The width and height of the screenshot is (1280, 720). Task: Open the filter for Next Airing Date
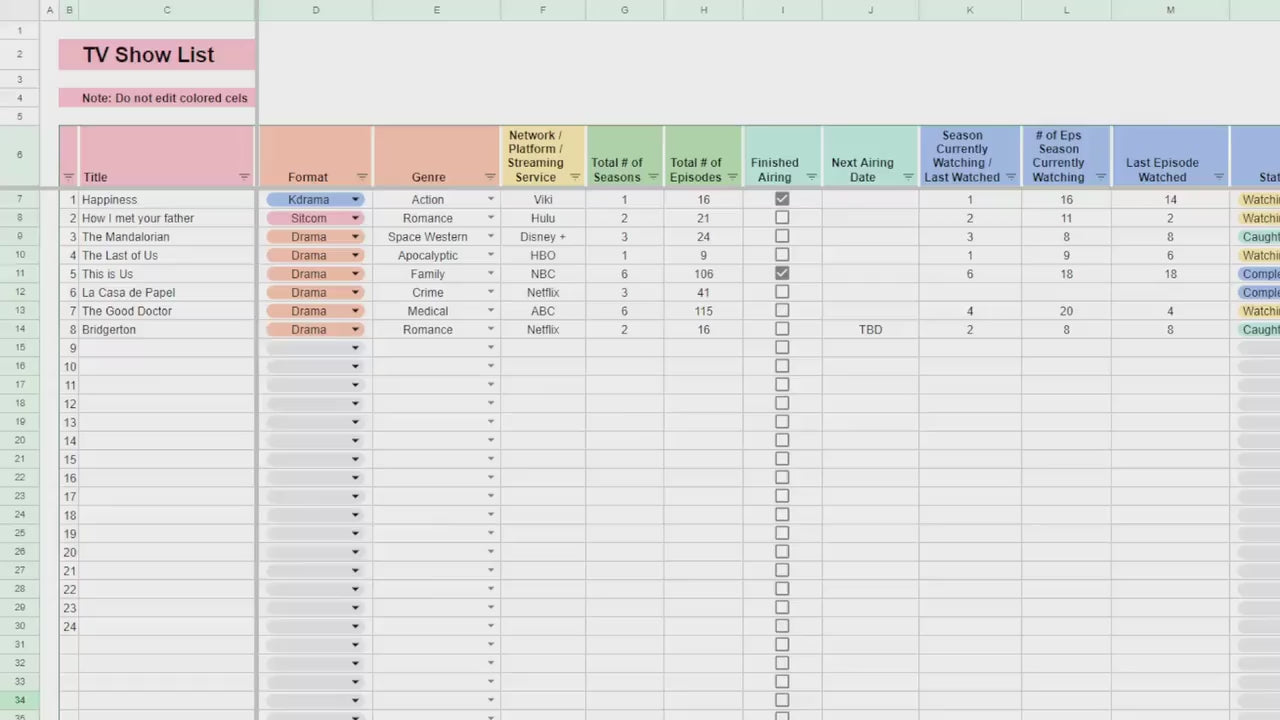point(908,177)
